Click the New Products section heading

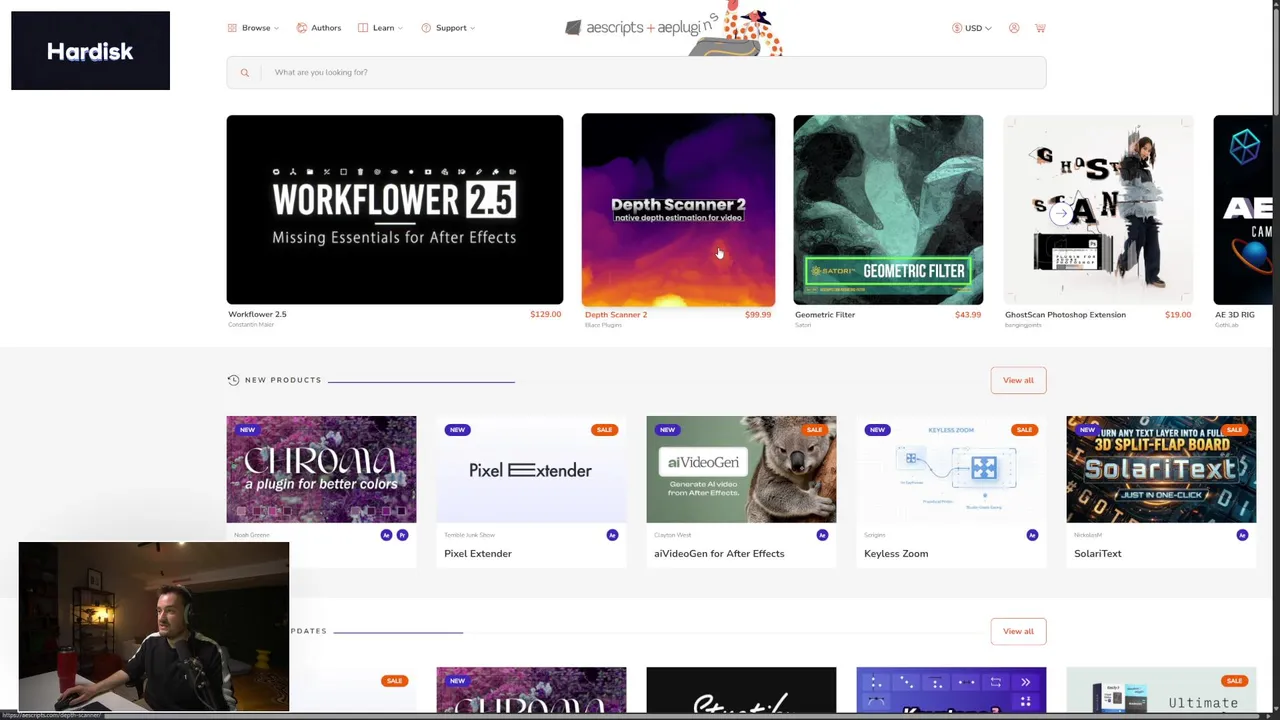pyautogui.click(x=283, y=380)
